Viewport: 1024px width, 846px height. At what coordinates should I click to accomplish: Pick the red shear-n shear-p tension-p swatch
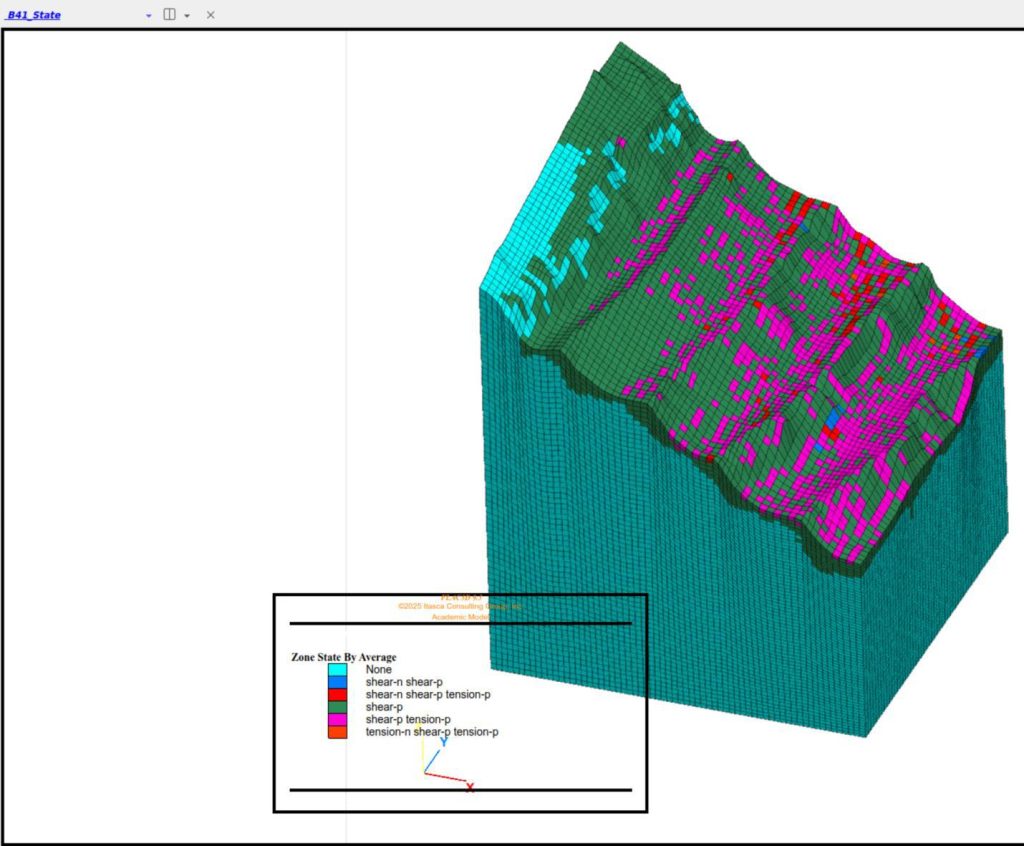tap(337, 694)
